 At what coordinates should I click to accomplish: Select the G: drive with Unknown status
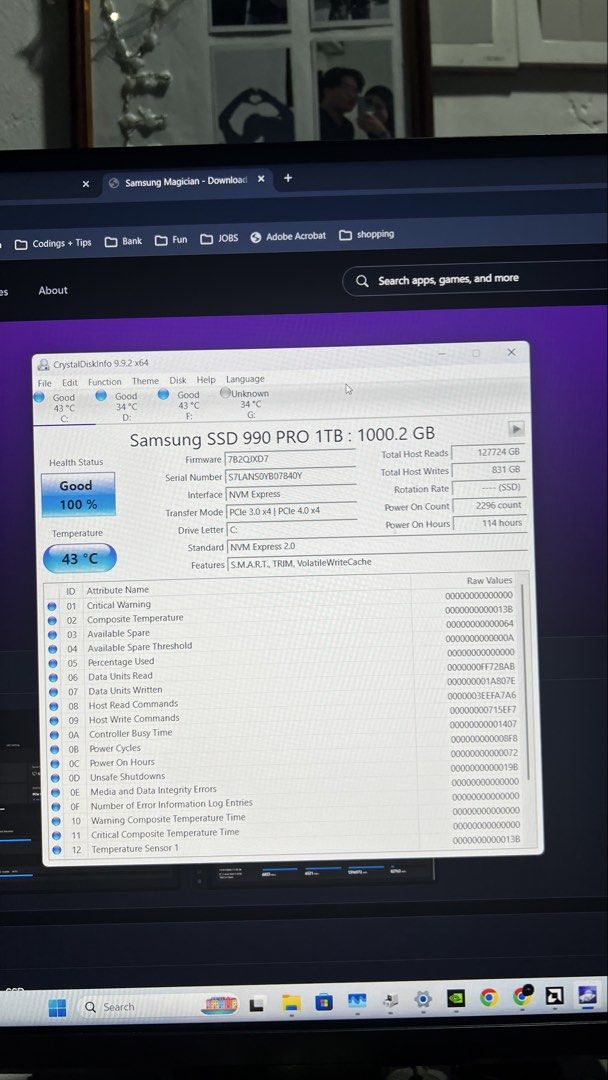click(244, 404)
